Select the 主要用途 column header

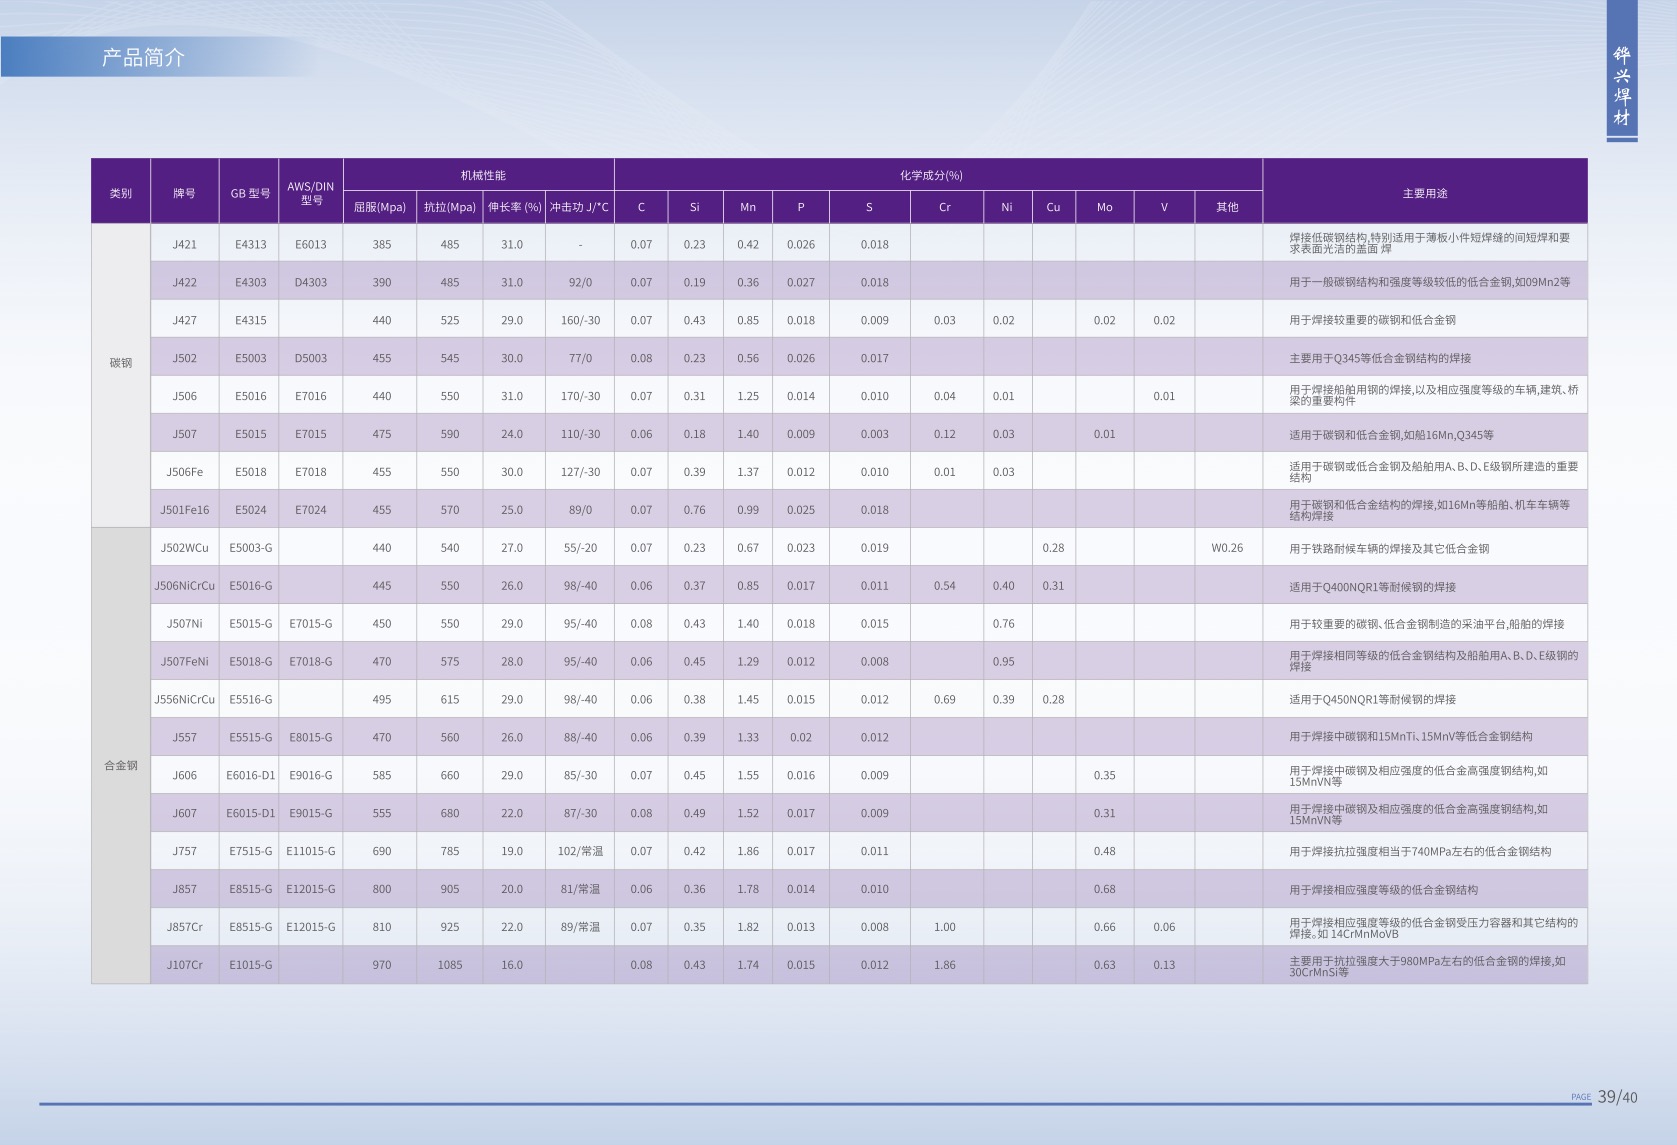(x=1424, y=193)
